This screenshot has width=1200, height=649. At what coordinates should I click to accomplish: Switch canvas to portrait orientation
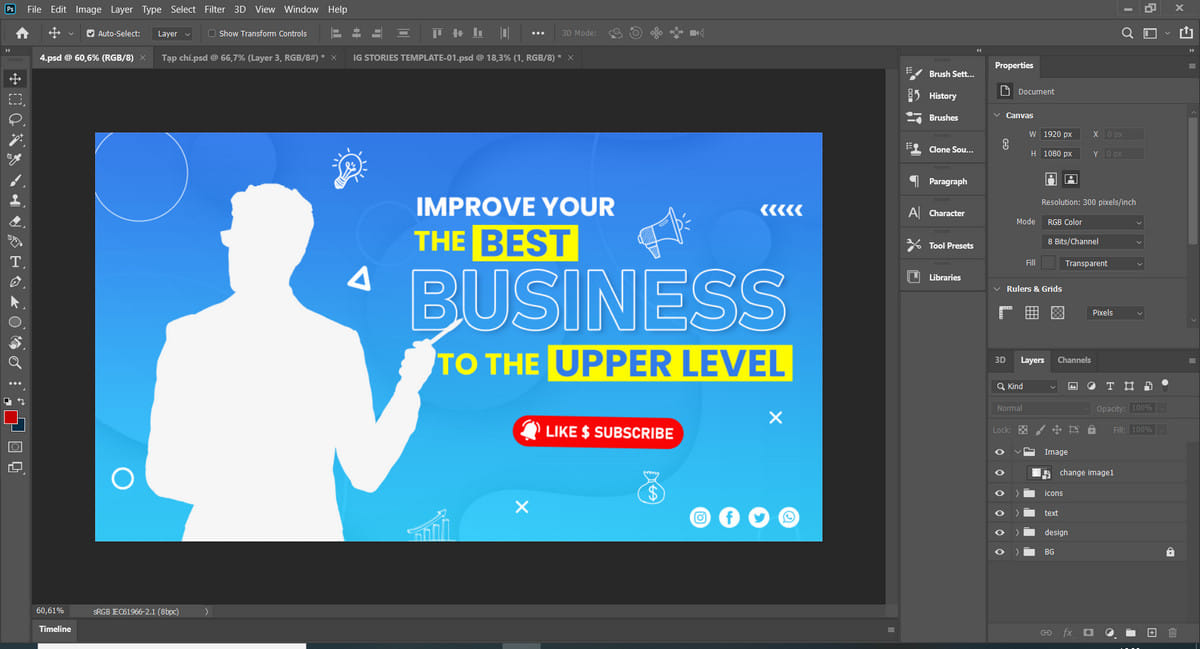pyautogui.click(x=1051, y=179)
